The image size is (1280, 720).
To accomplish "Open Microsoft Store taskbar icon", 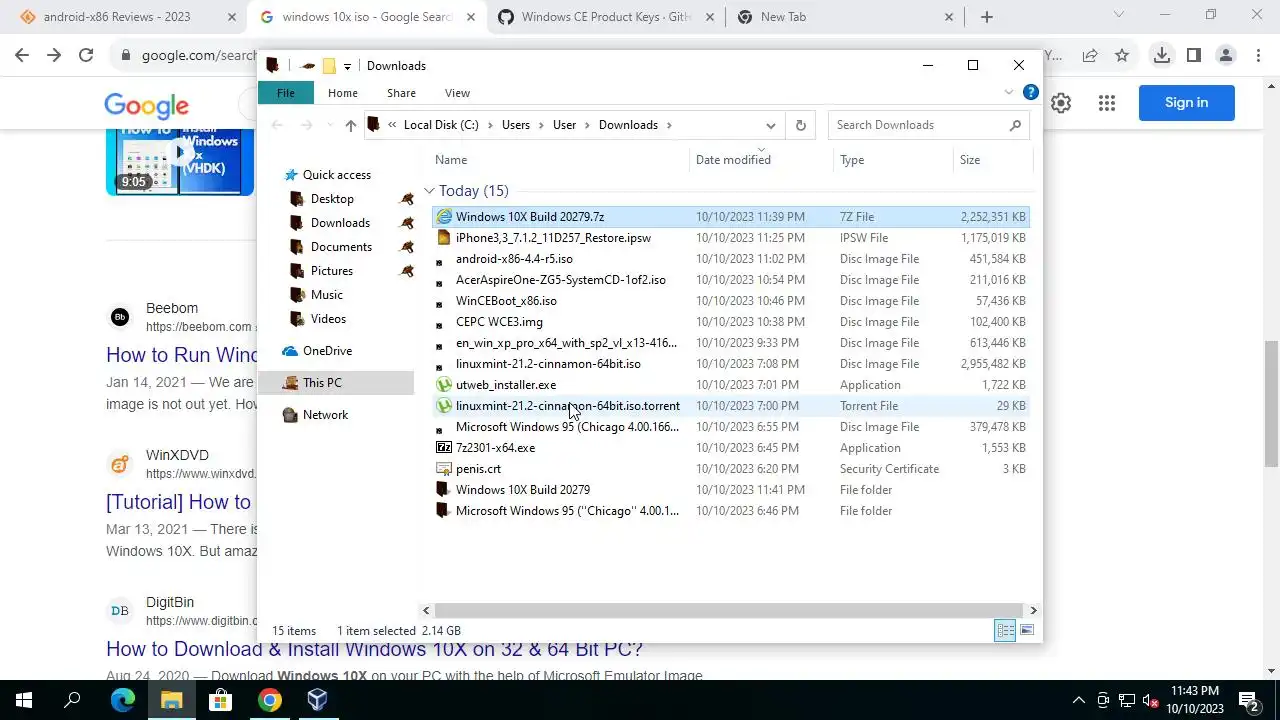I will [220, 700].
